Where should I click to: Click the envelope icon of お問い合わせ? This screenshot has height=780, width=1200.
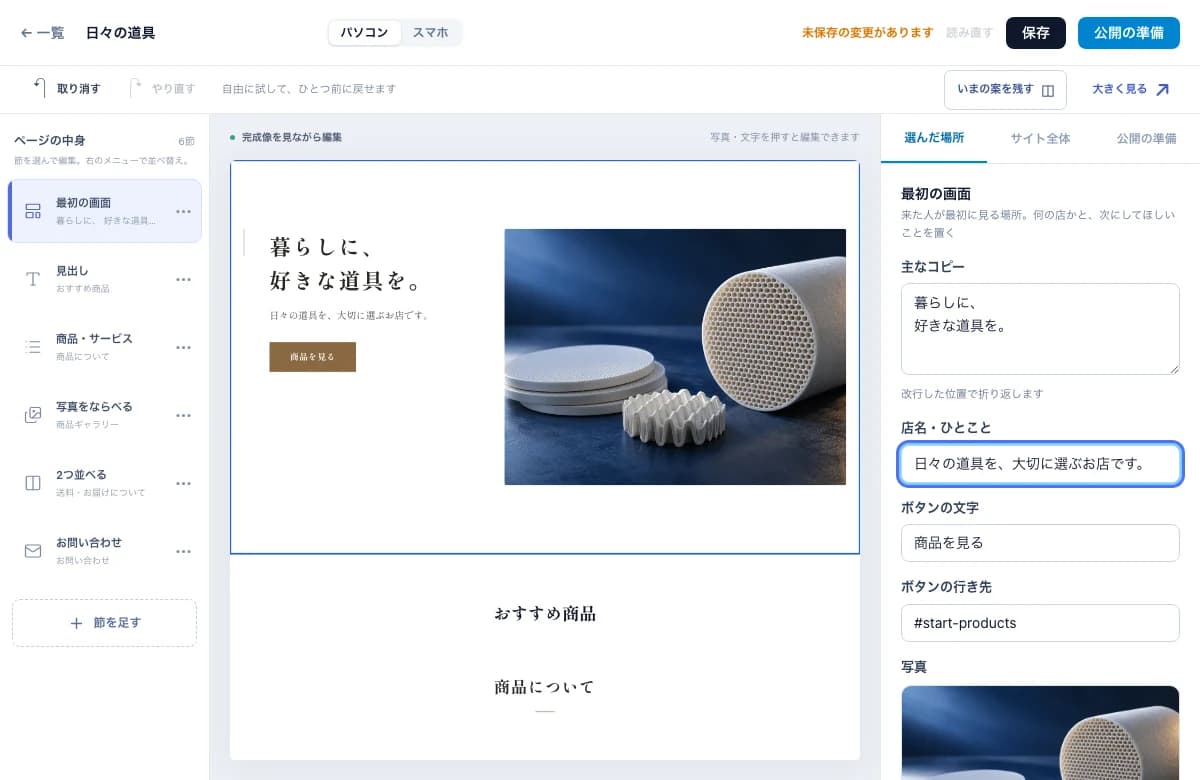point(33,551)
